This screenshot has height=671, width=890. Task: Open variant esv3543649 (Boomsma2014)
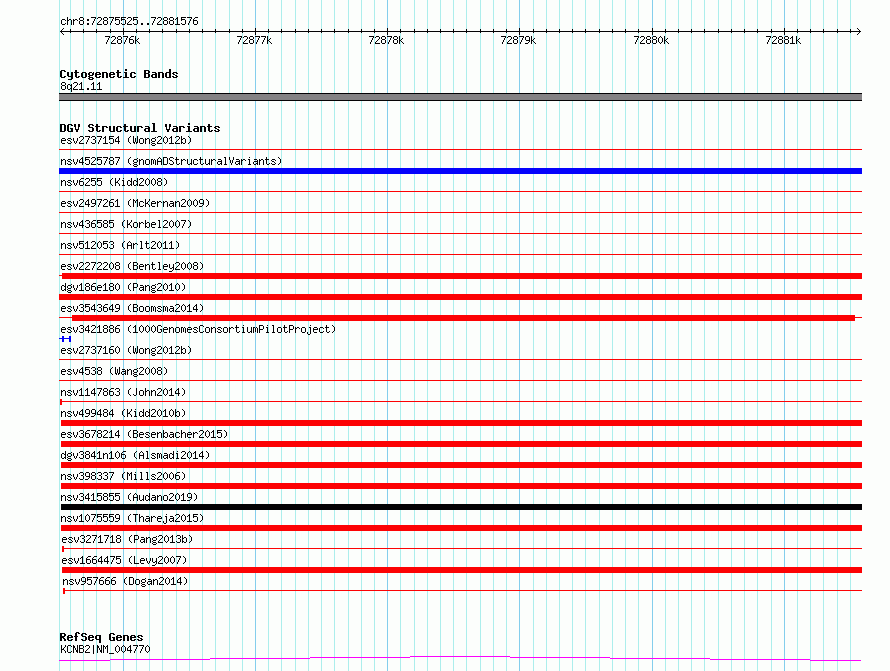pos(132,308)
